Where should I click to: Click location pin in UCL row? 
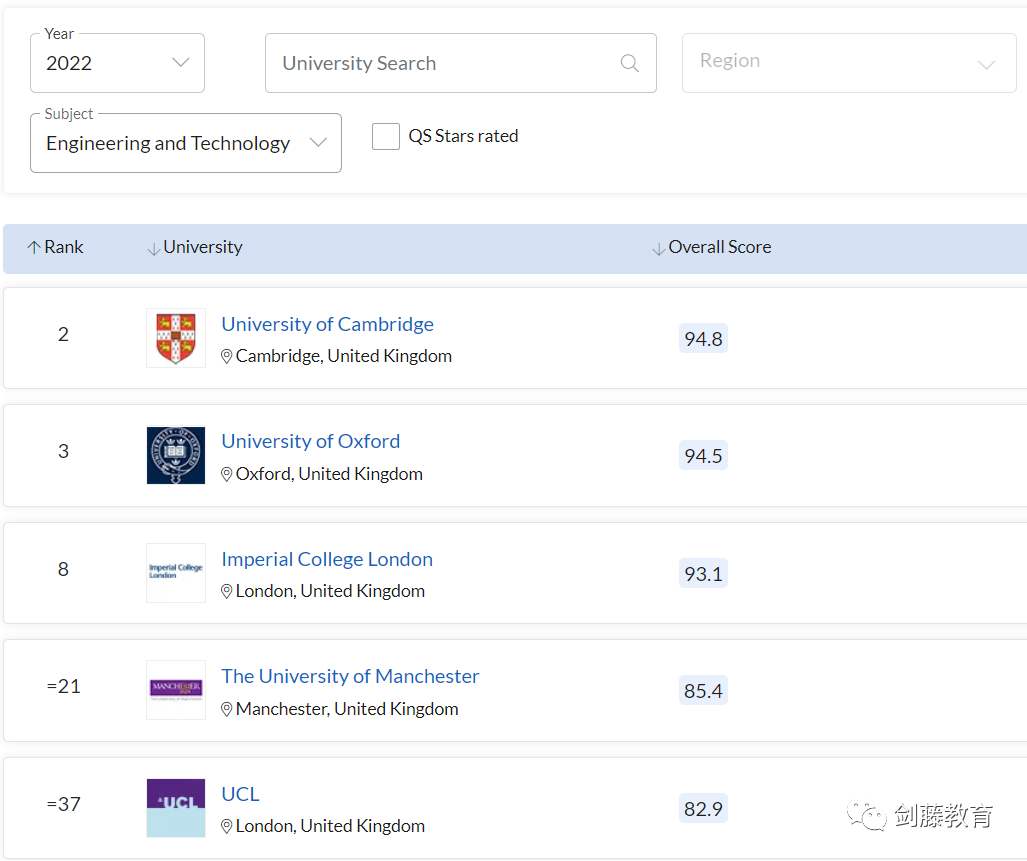(x=227, y=826)
